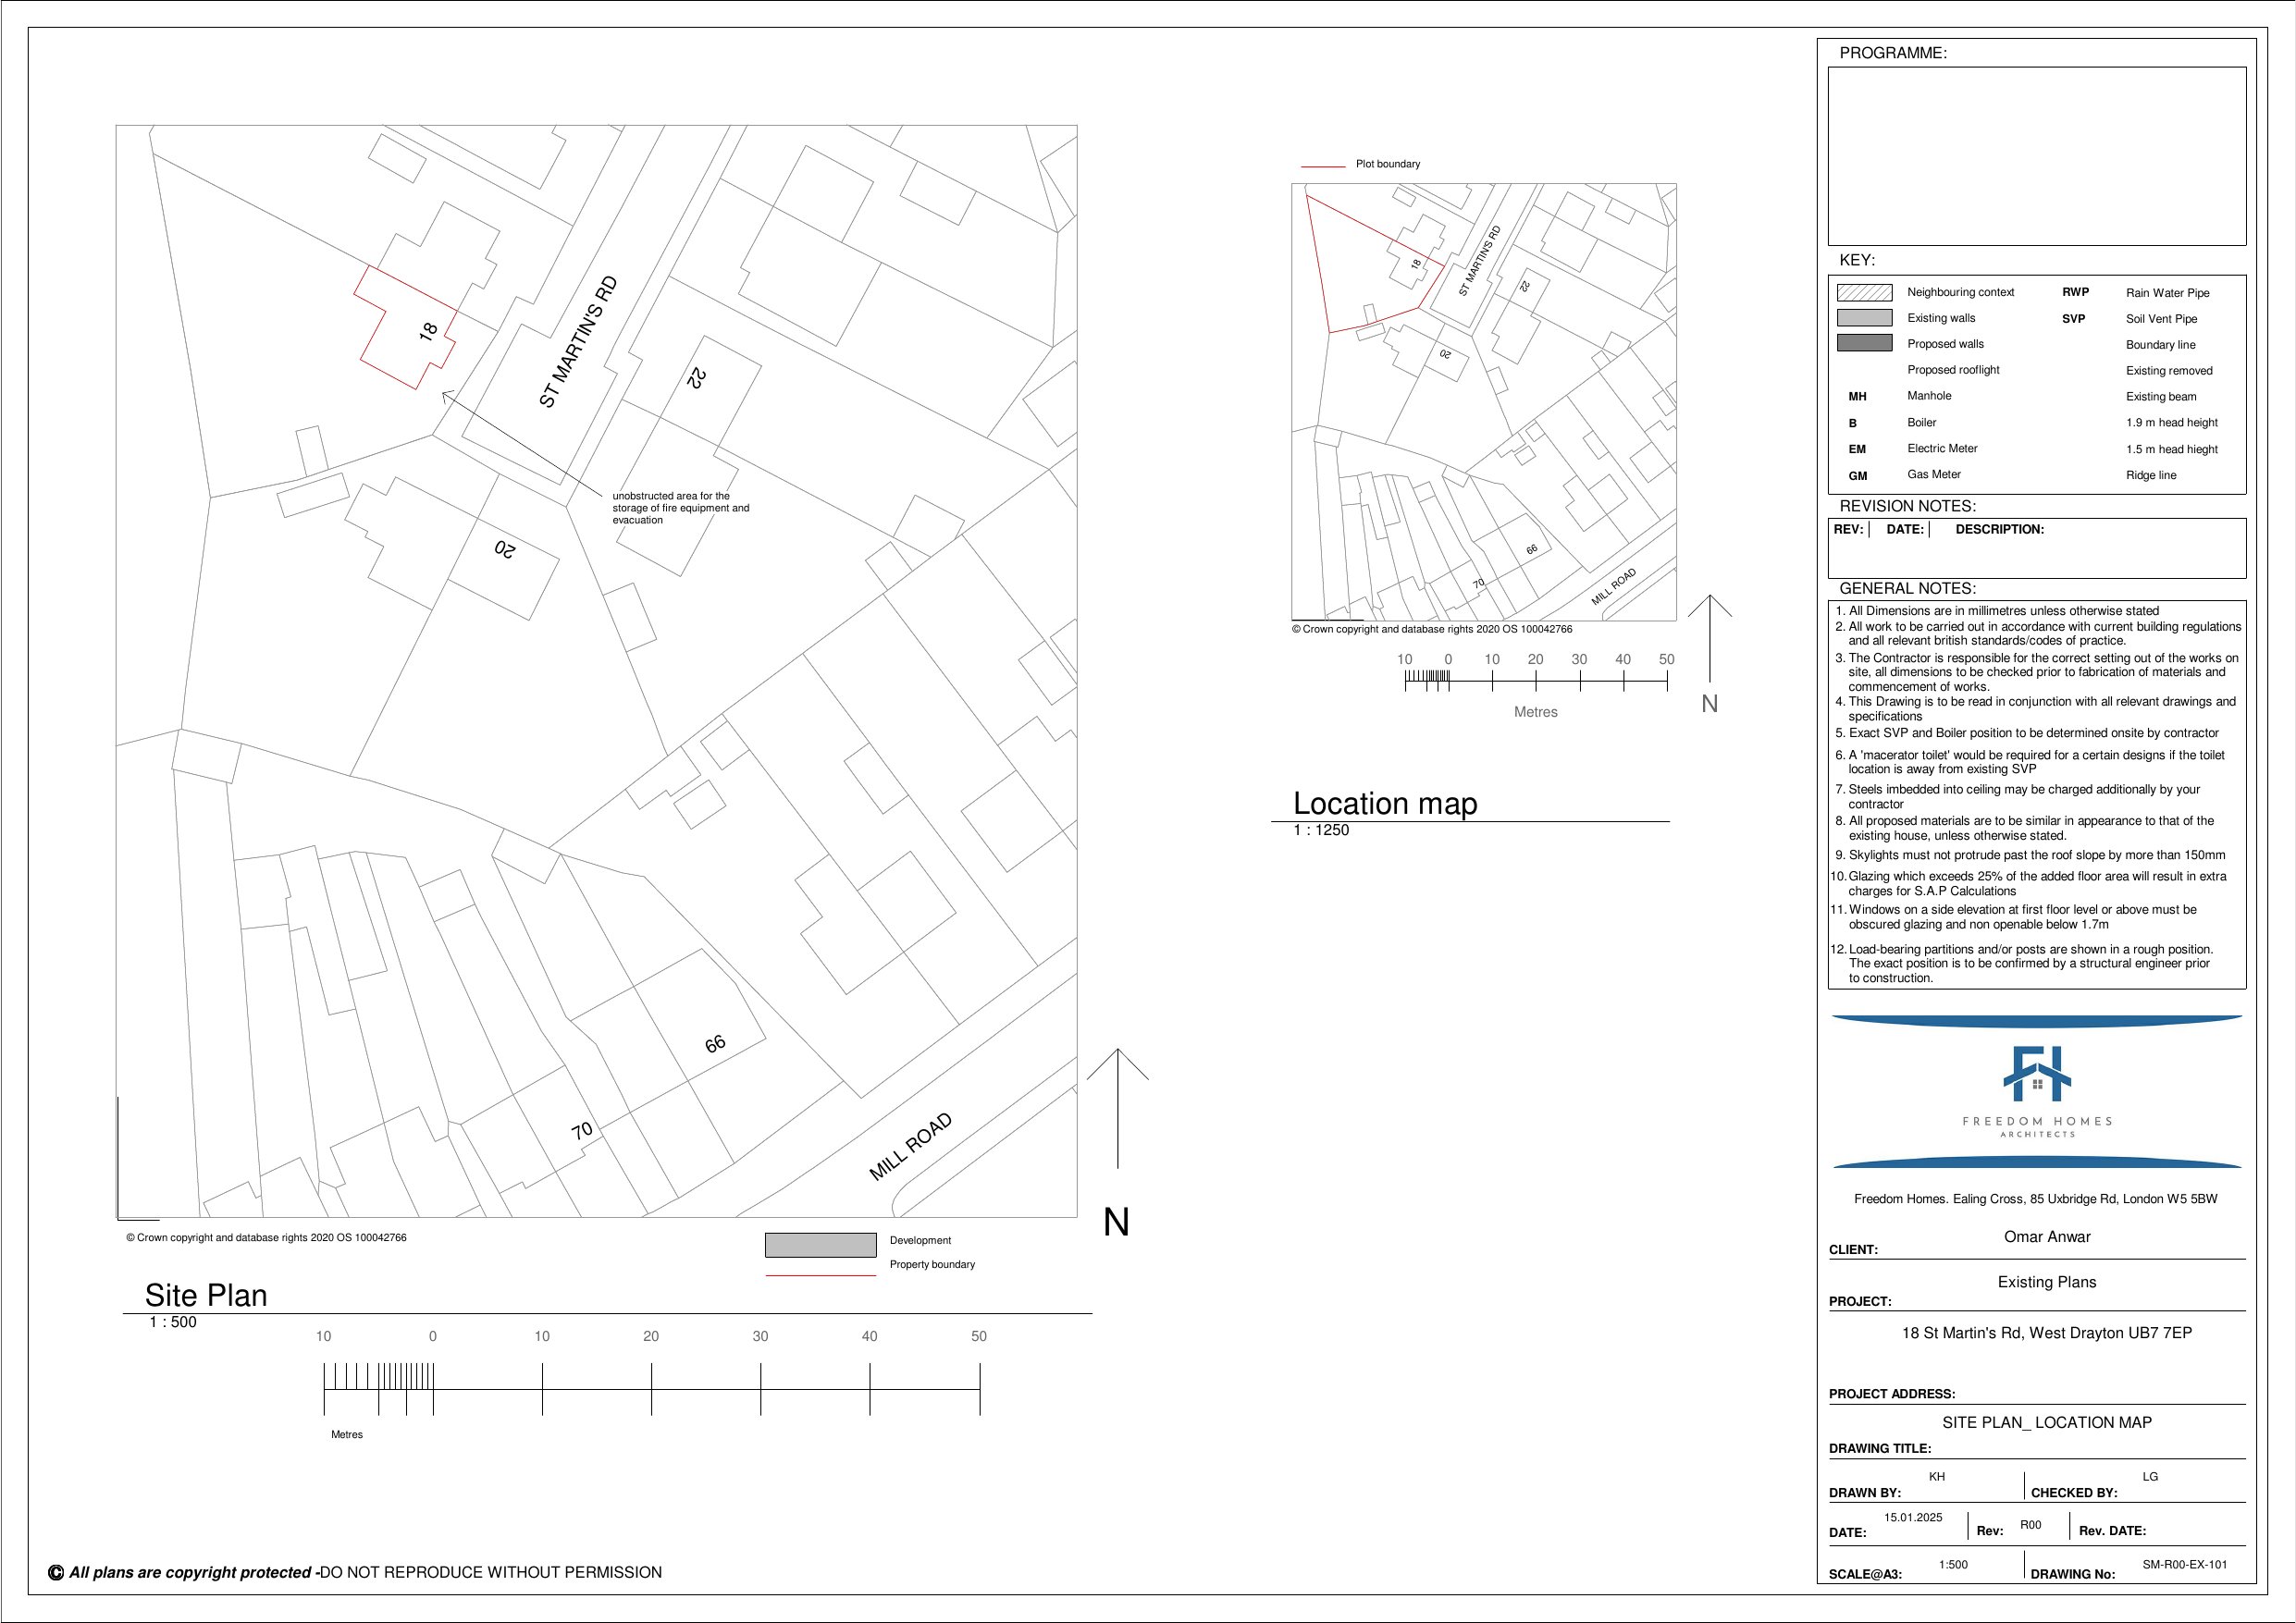Click the project address 18 St Martin's Rd
Image resolution: width=2296 pixels, height=1623 pixels.
pos(2046,1333)
